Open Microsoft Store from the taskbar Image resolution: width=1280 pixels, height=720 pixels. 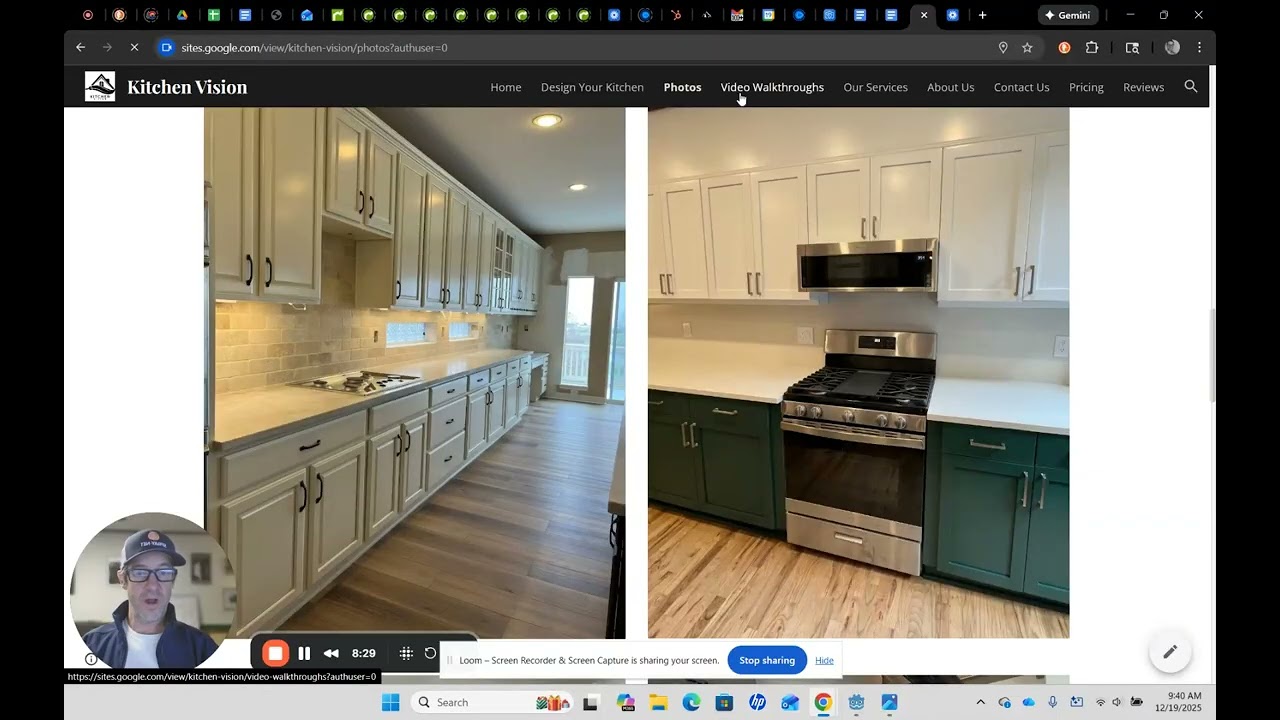(724, 702)
